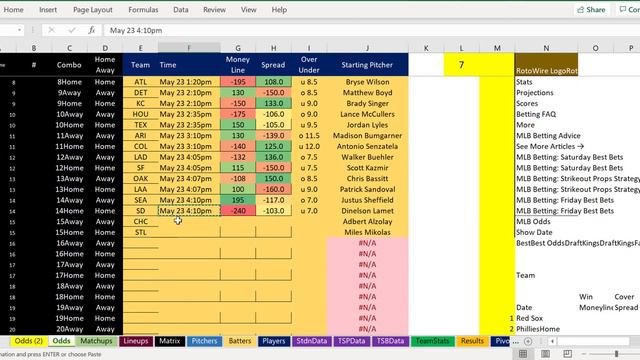640x360 pixels.
Task: Switch to the TSPData sheet tab
Action: pyautogui.click(x=351, y=341)
